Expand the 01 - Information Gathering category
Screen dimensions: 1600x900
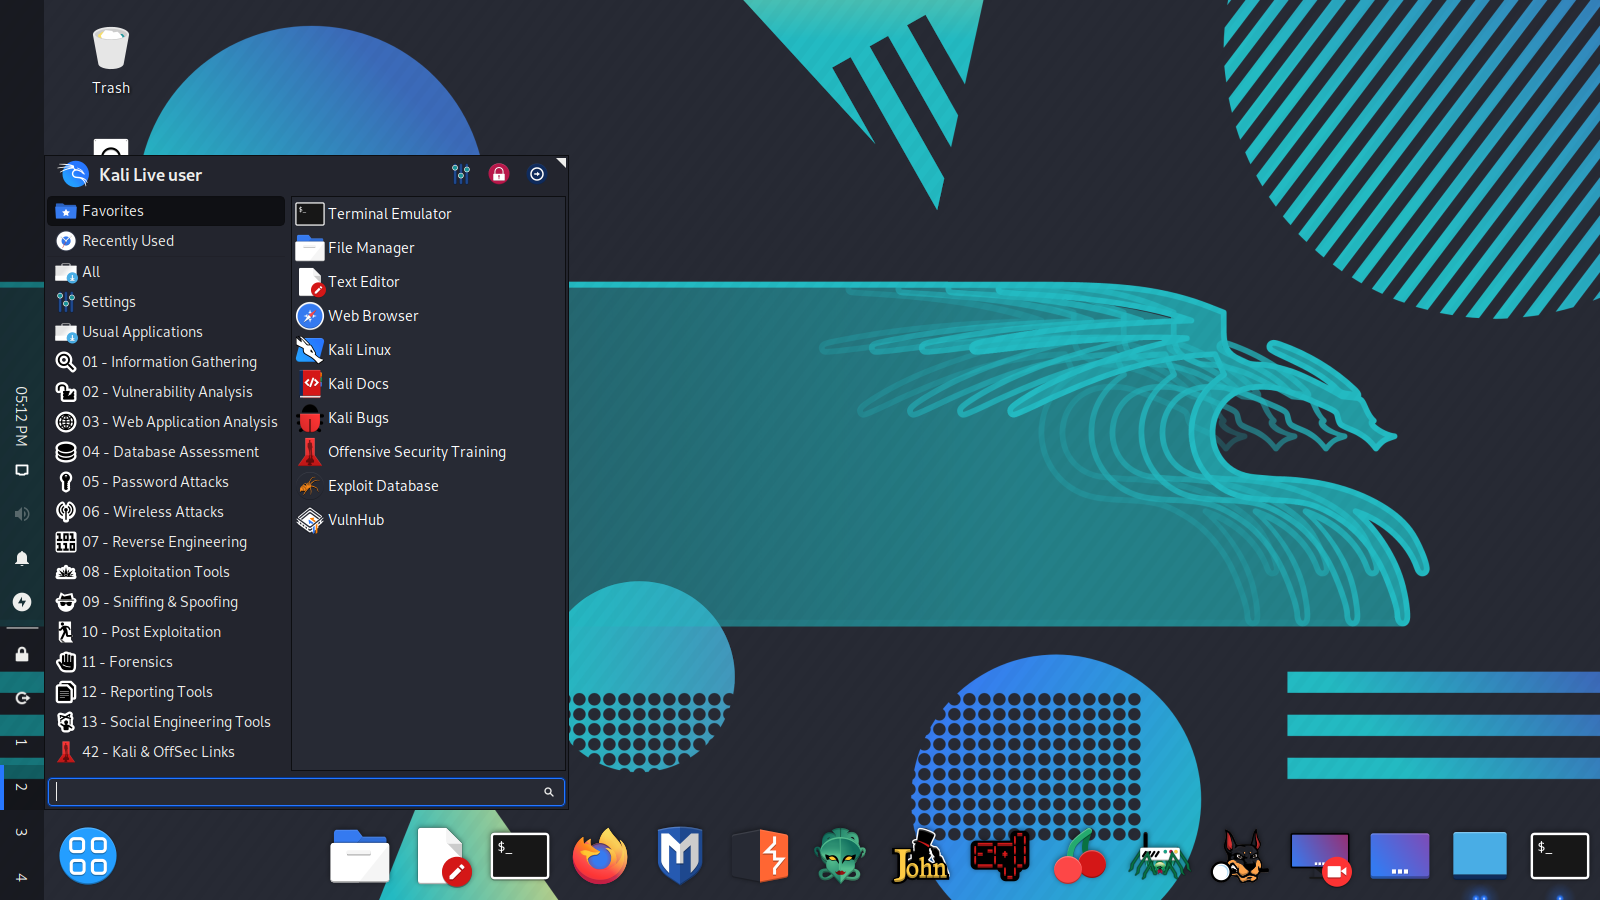[169, 361]
